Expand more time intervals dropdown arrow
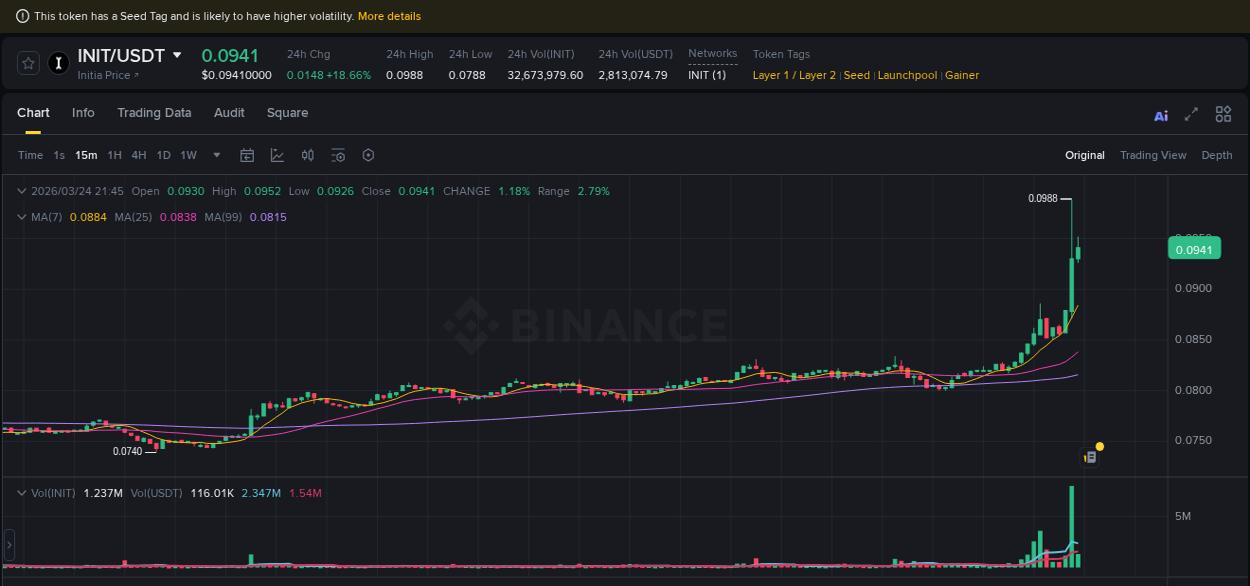Viewport: 1250px width, 586px height. 217,155
